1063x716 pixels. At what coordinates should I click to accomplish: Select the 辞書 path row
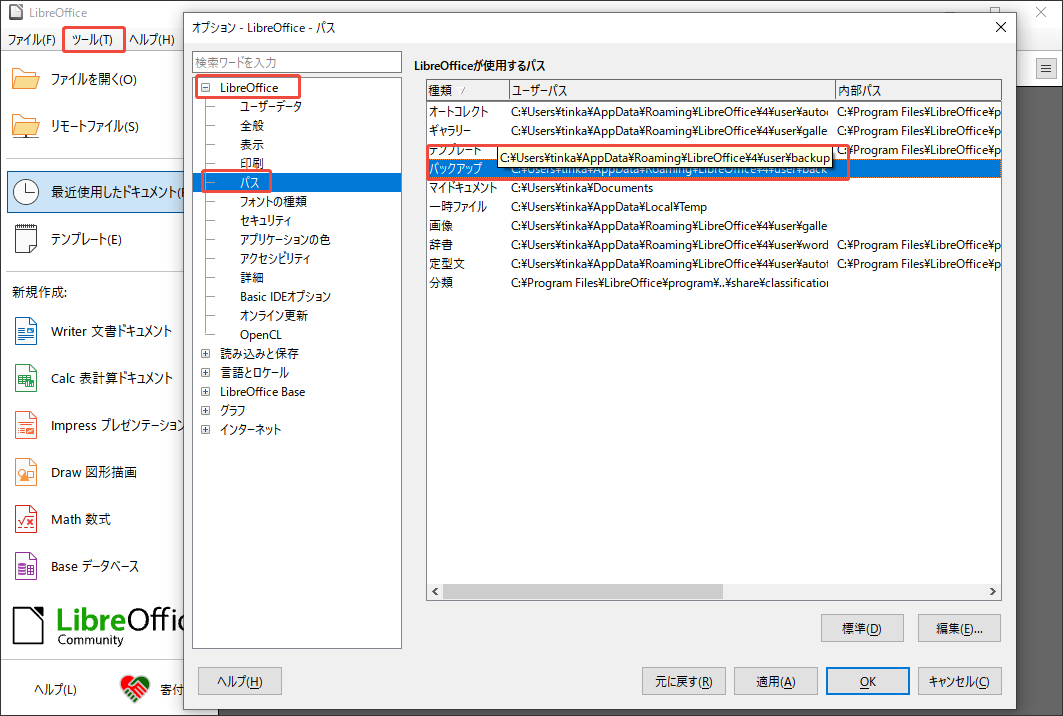coord(714,245)
